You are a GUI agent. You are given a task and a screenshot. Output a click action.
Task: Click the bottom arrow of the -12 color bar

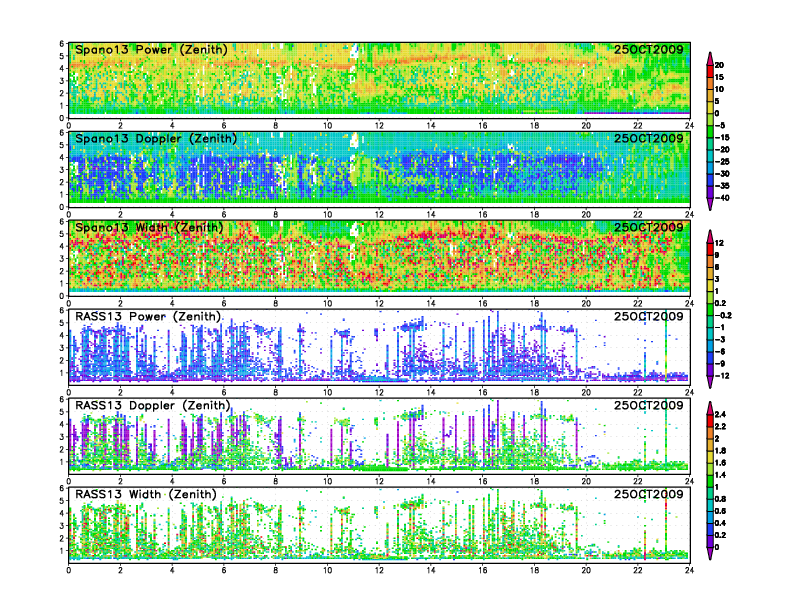tap(710, 382)
